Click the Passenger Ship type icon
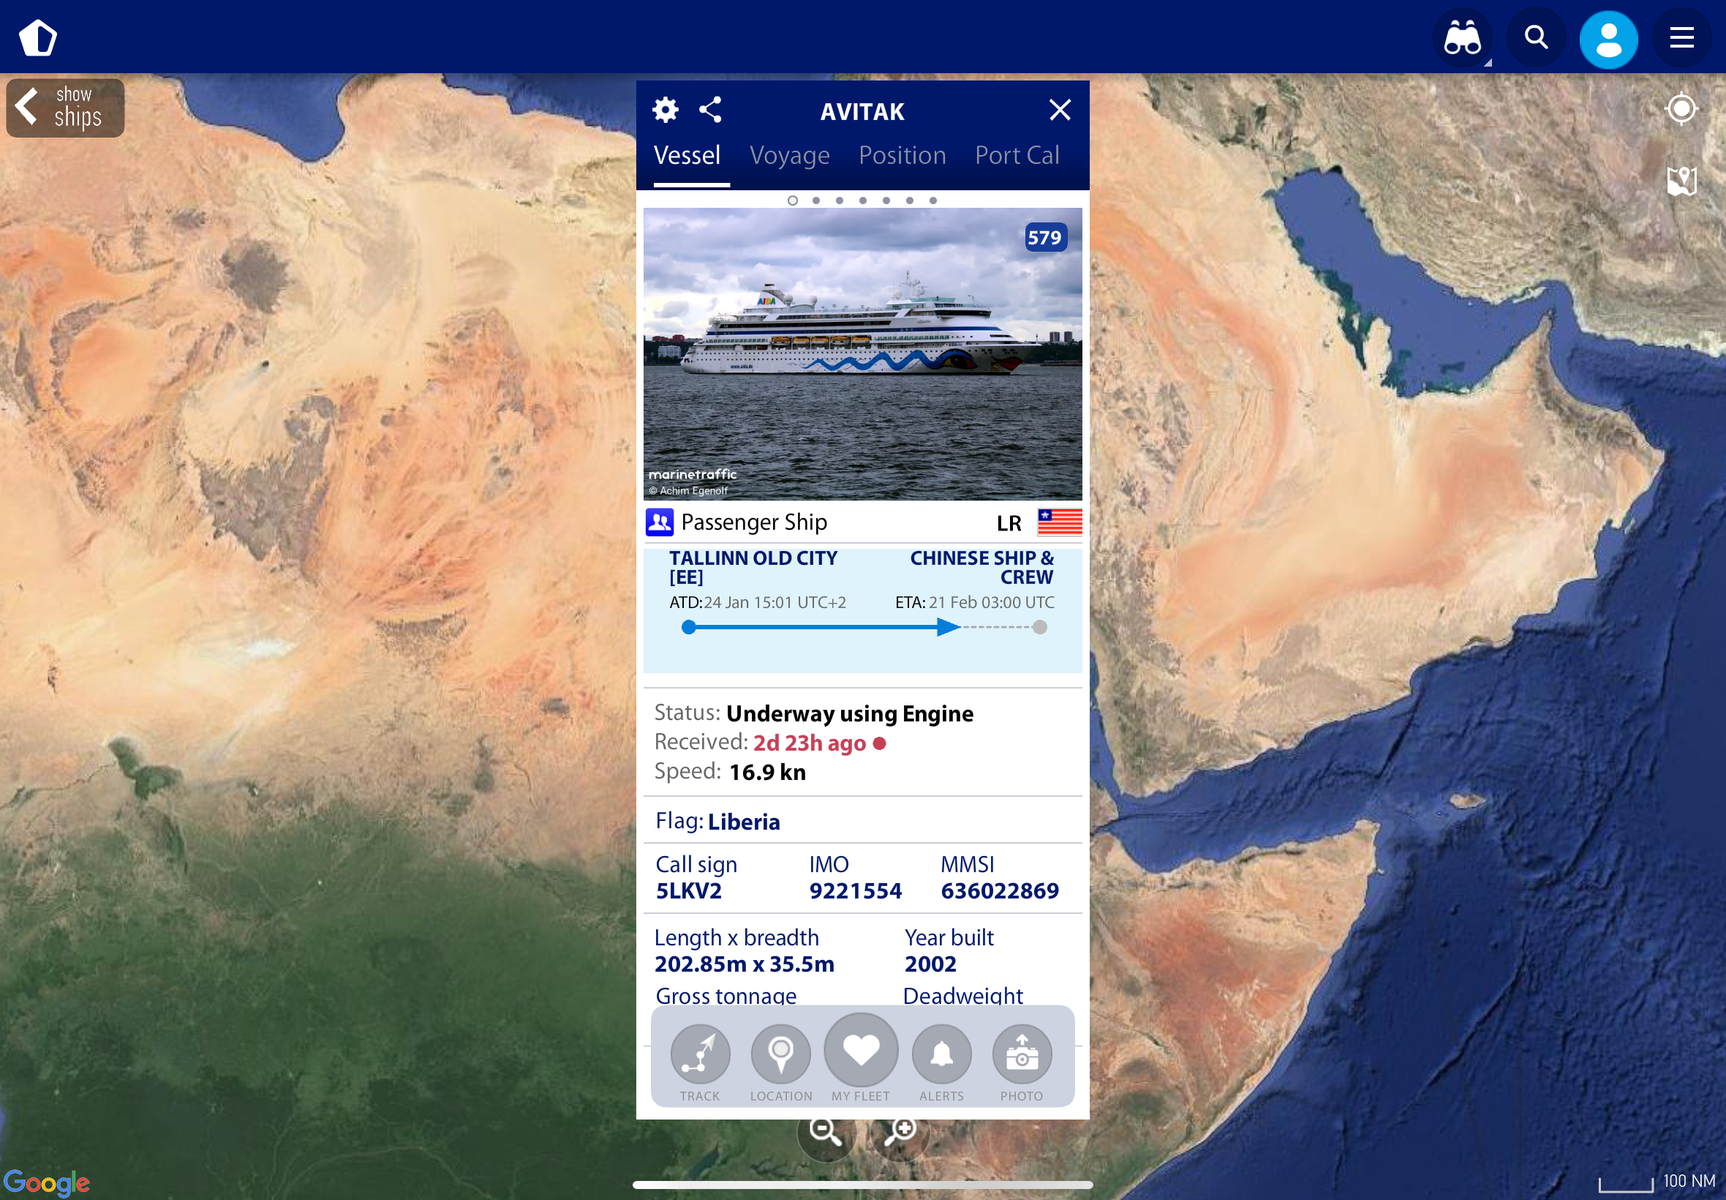This screenshot has width=1726, height=1200. click(x=660, y=522)
